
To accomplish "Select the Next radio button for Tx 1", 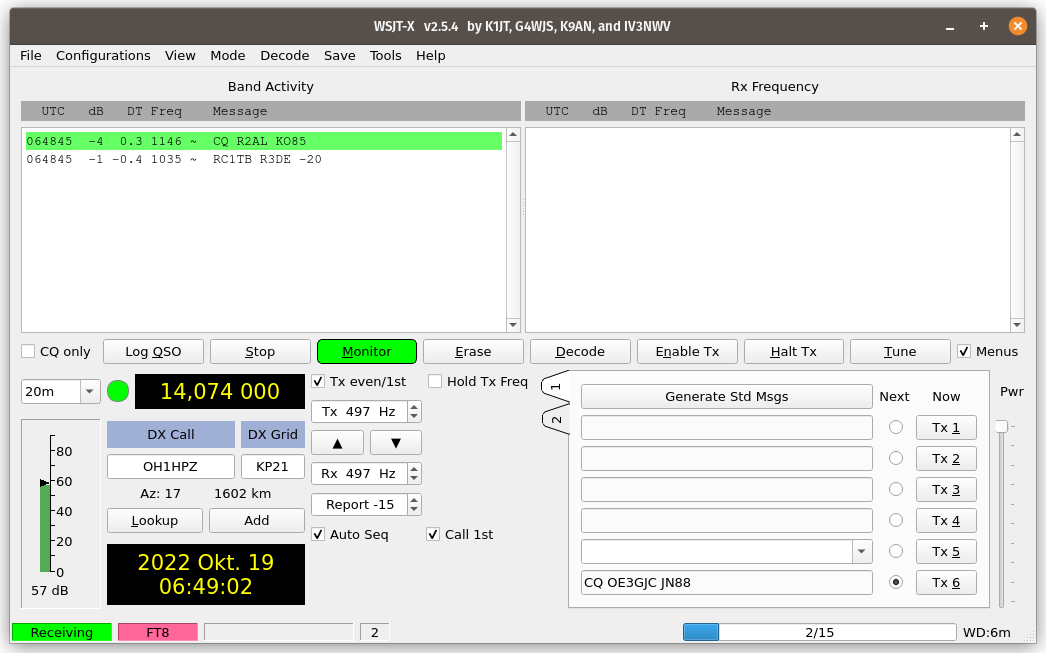I will point(896,428).
